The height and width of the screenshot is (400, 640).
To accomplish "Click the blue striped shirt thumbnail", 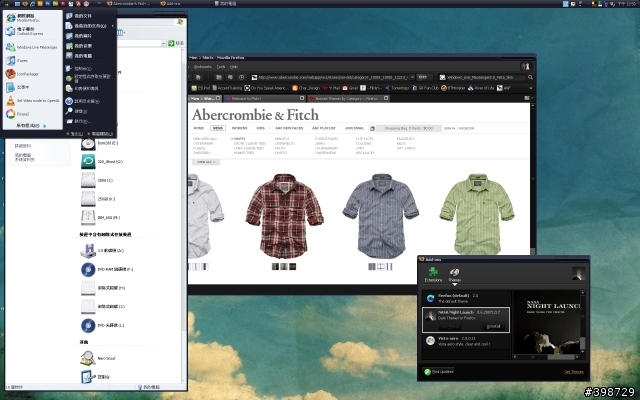I will tap(380, 216).
